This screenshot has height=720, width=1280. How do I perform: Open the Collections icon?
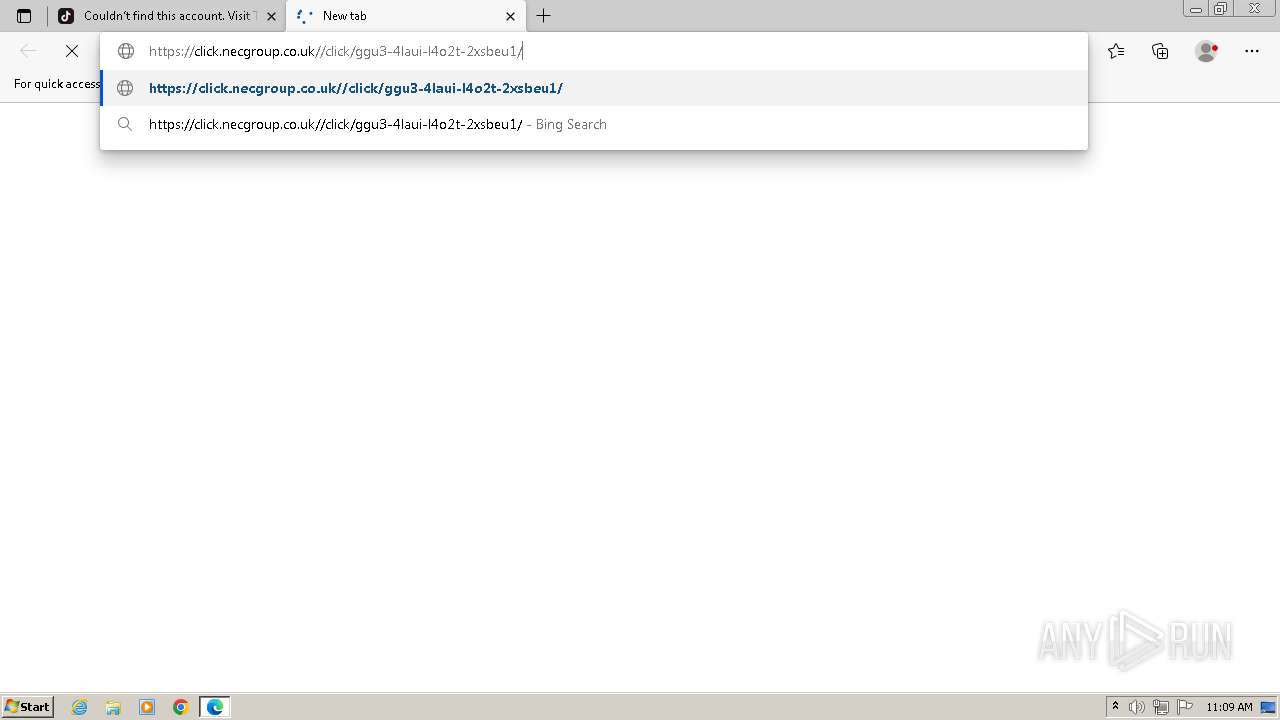(1160, 51)
